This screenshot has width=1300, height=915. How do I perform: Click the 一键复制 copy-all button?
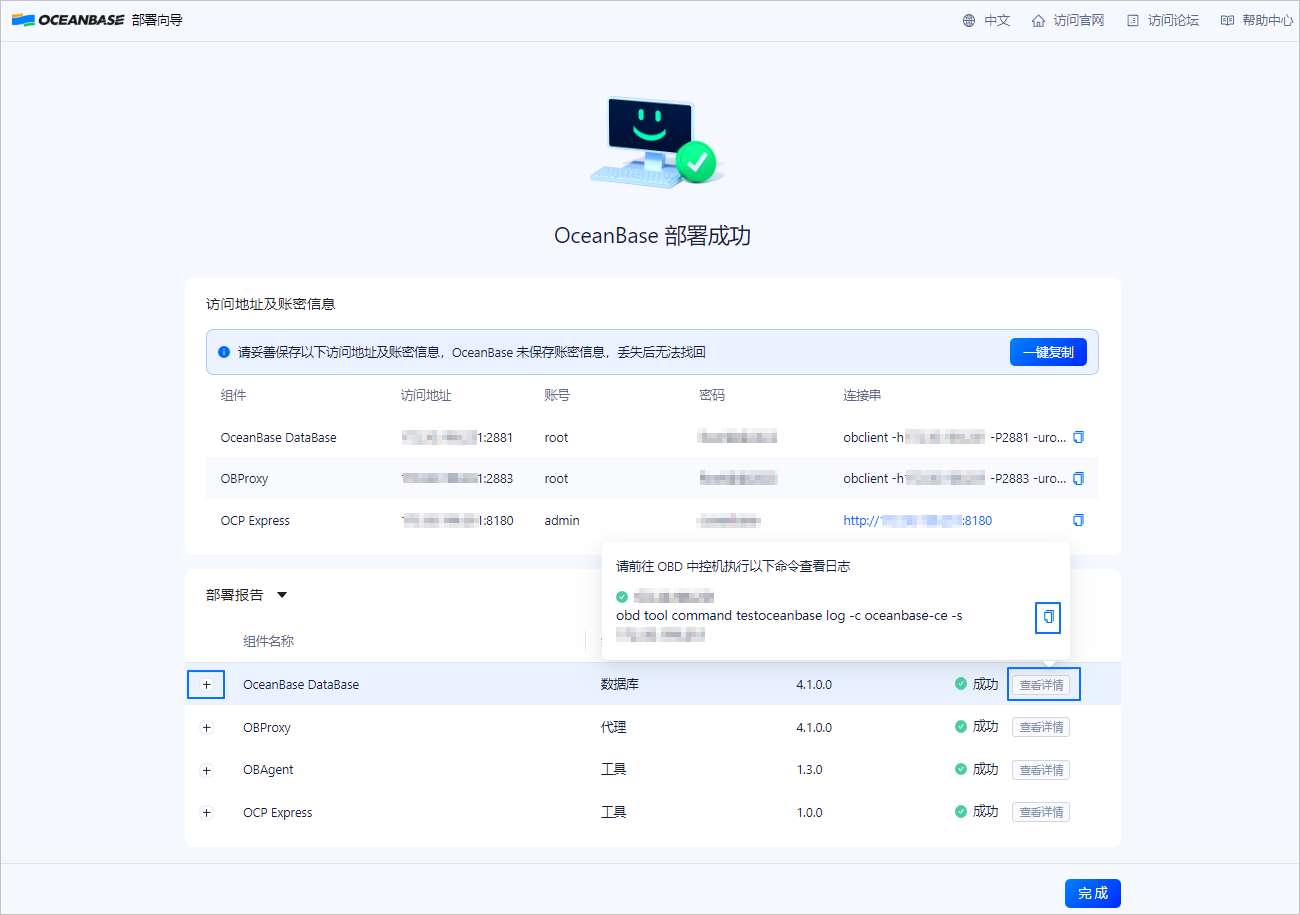pyautogui.click(x=1048, y=351)
